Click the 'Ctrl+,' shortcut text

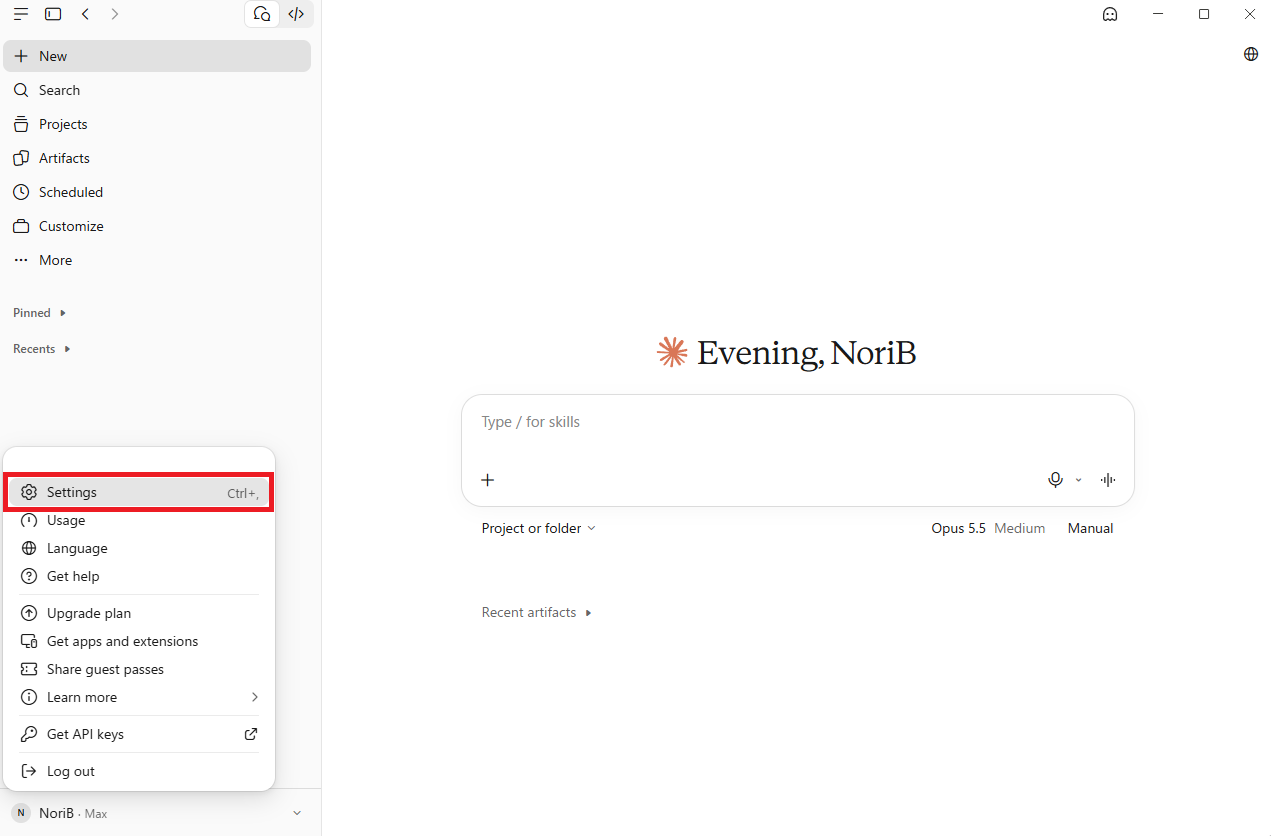[x=243, y=493]
